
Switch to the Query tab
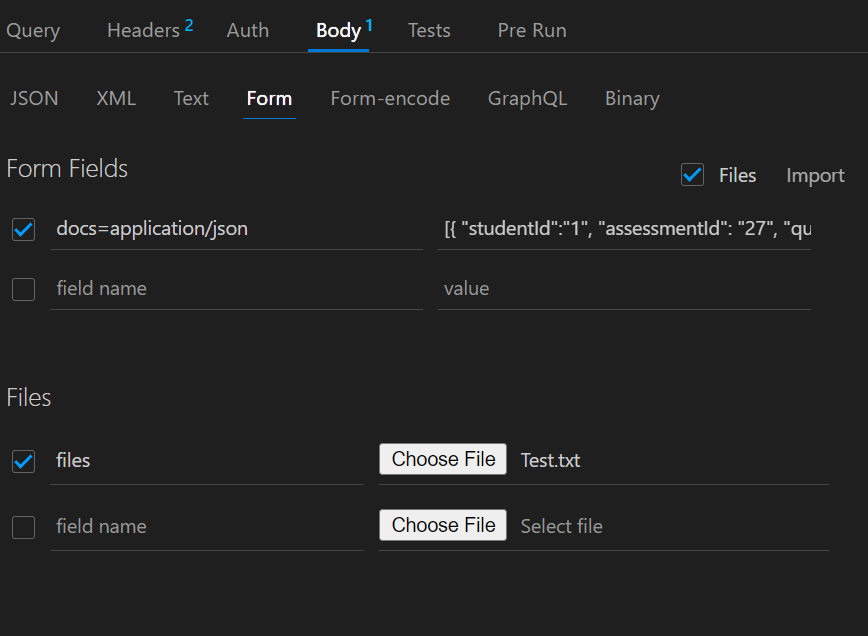(x=32, y=30)
